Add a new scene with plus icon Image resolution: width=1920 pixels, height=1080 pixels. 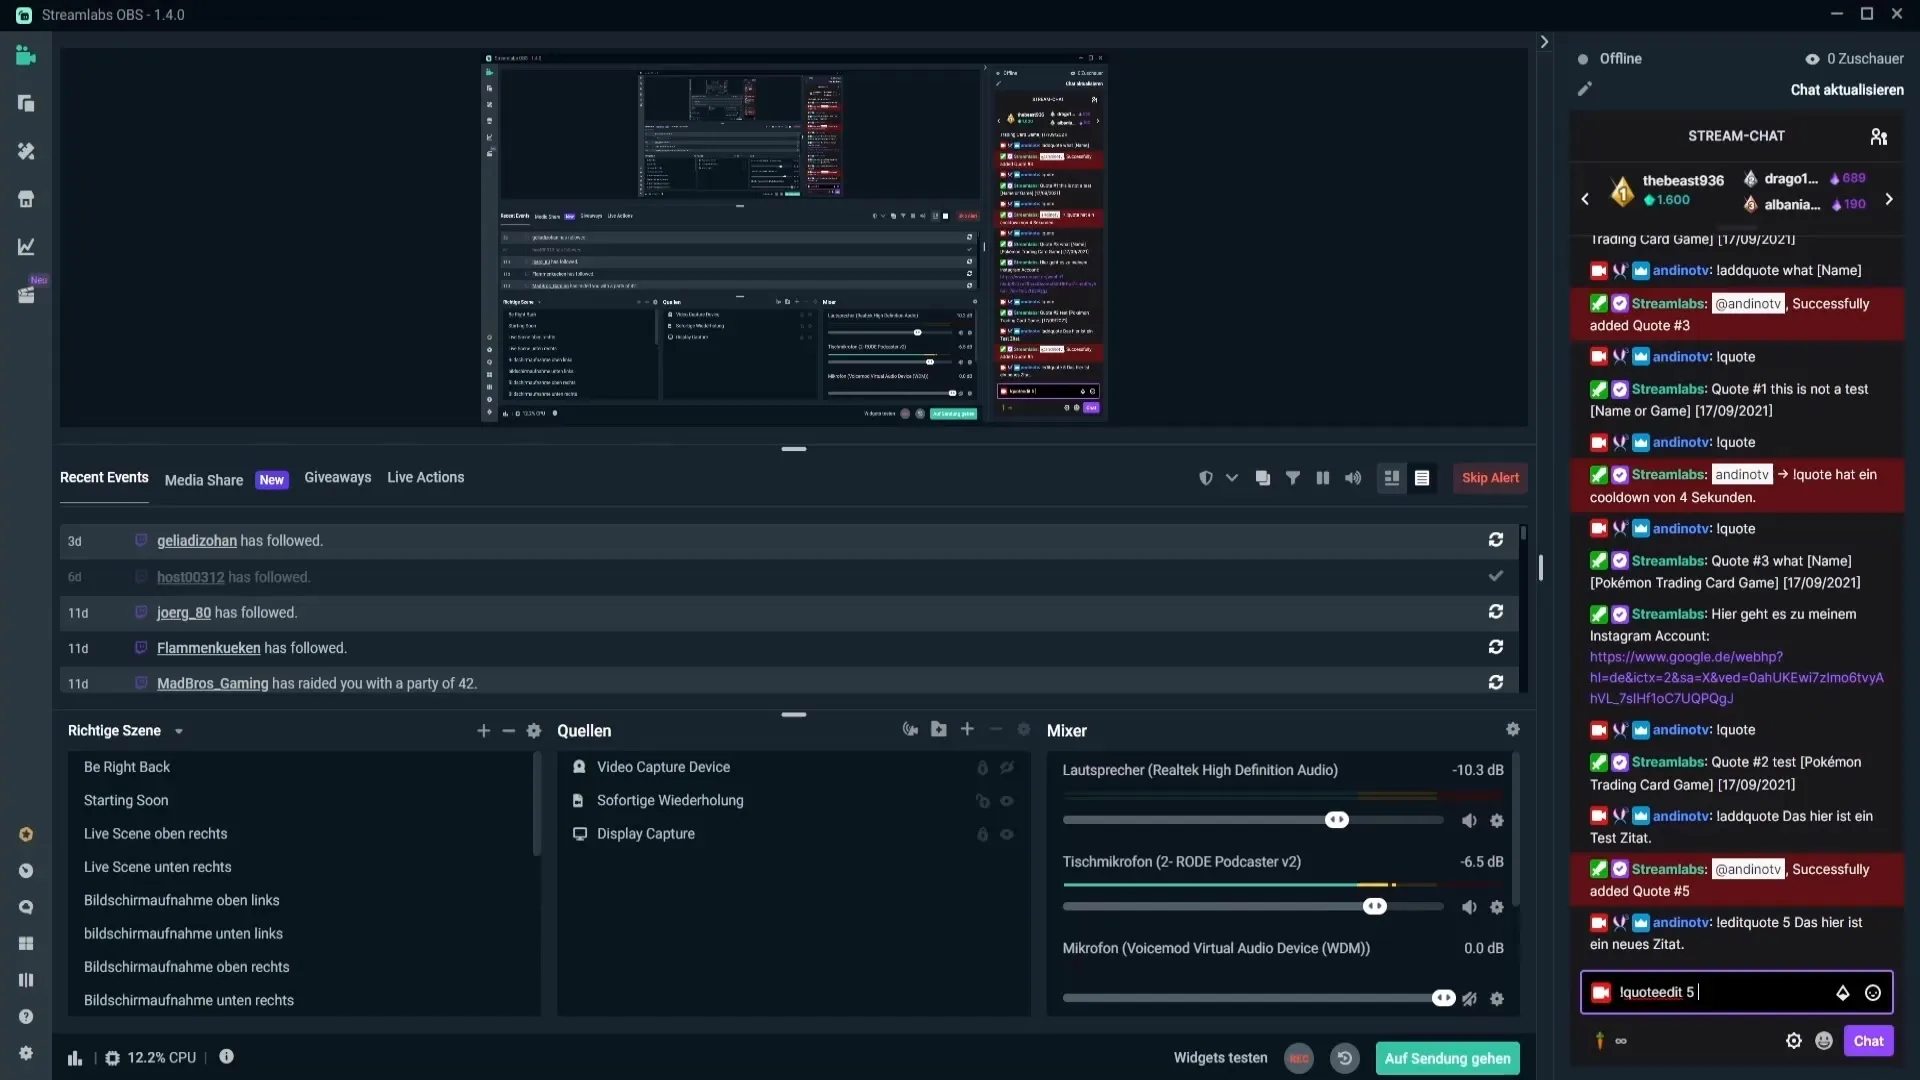coord(484,731)
